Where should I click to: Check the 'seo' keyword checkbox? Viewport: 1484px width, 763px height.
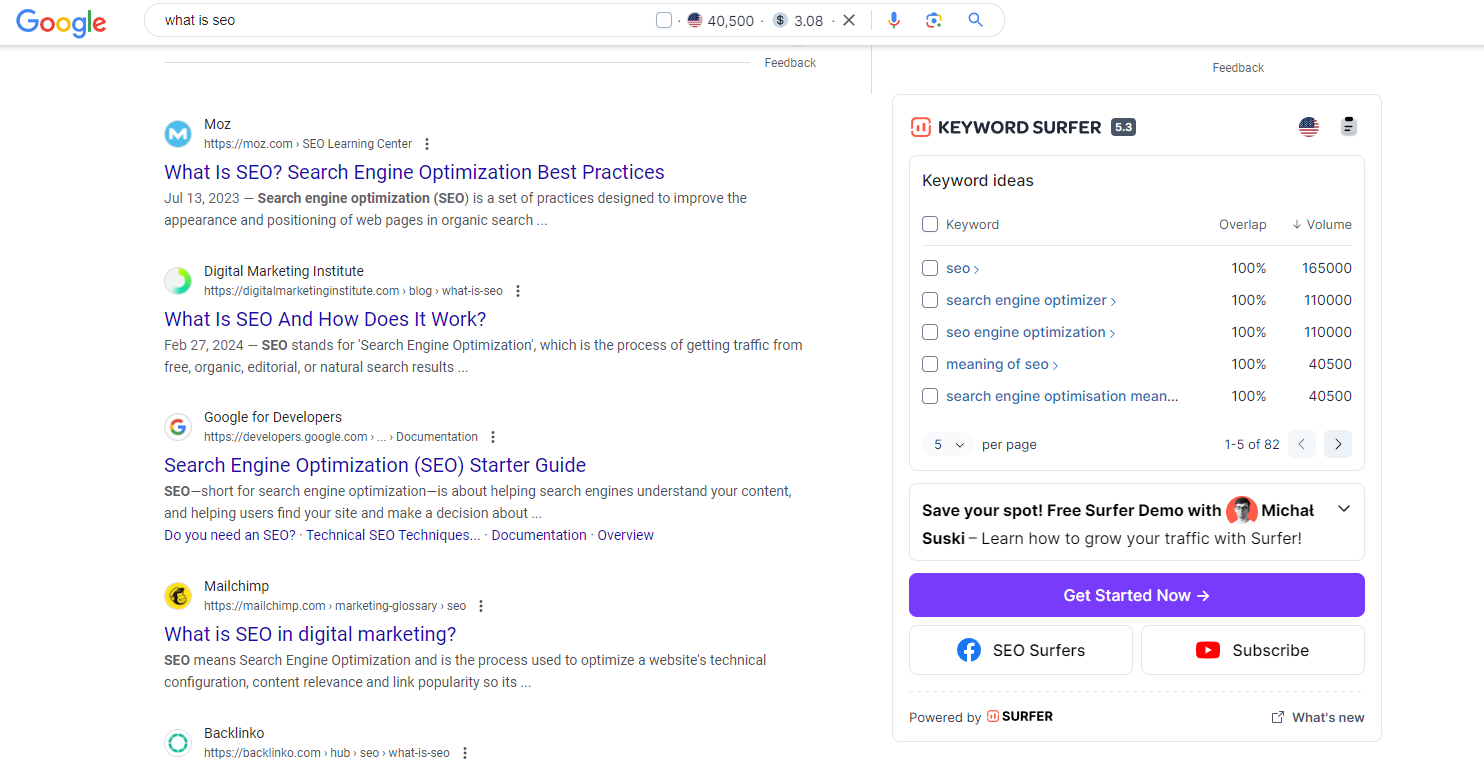point(930,268)
